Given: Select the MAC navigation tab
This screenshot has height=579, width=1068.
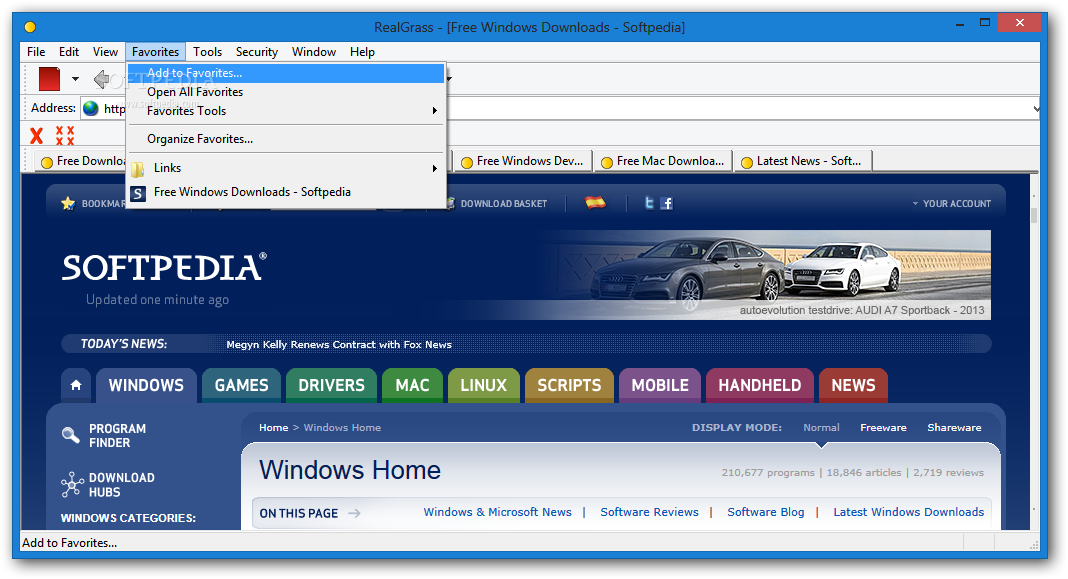Looking at the screenshot, I should point(412,386).
